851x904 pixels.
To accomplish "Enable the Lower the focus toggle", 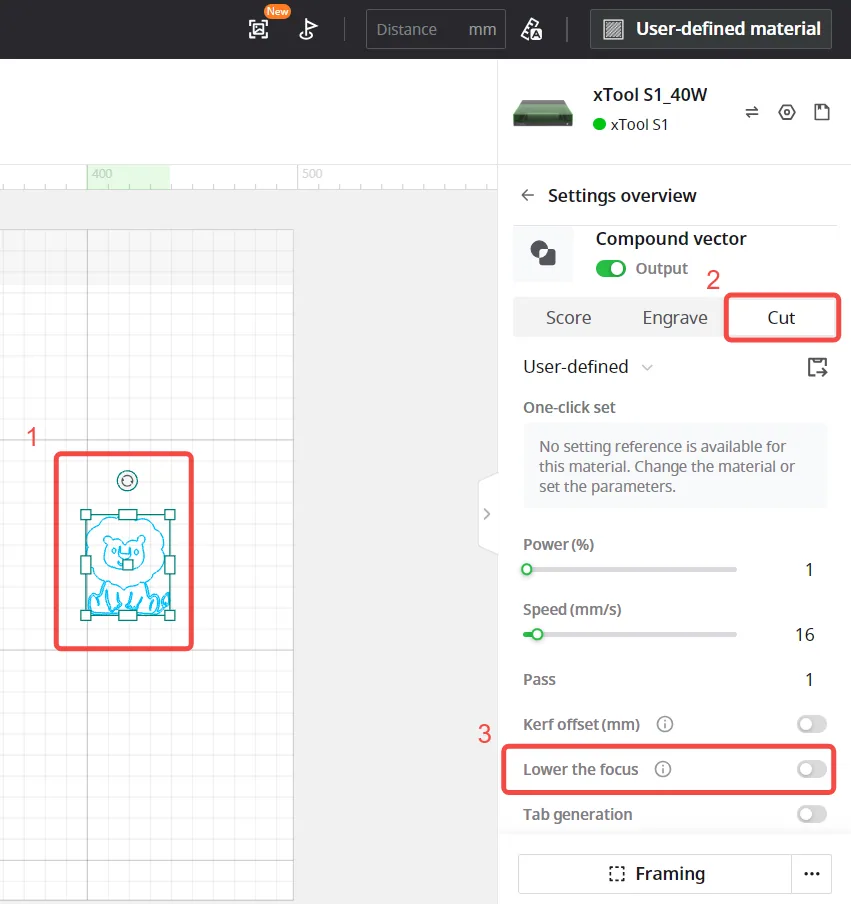I will [x=812, y=769].
